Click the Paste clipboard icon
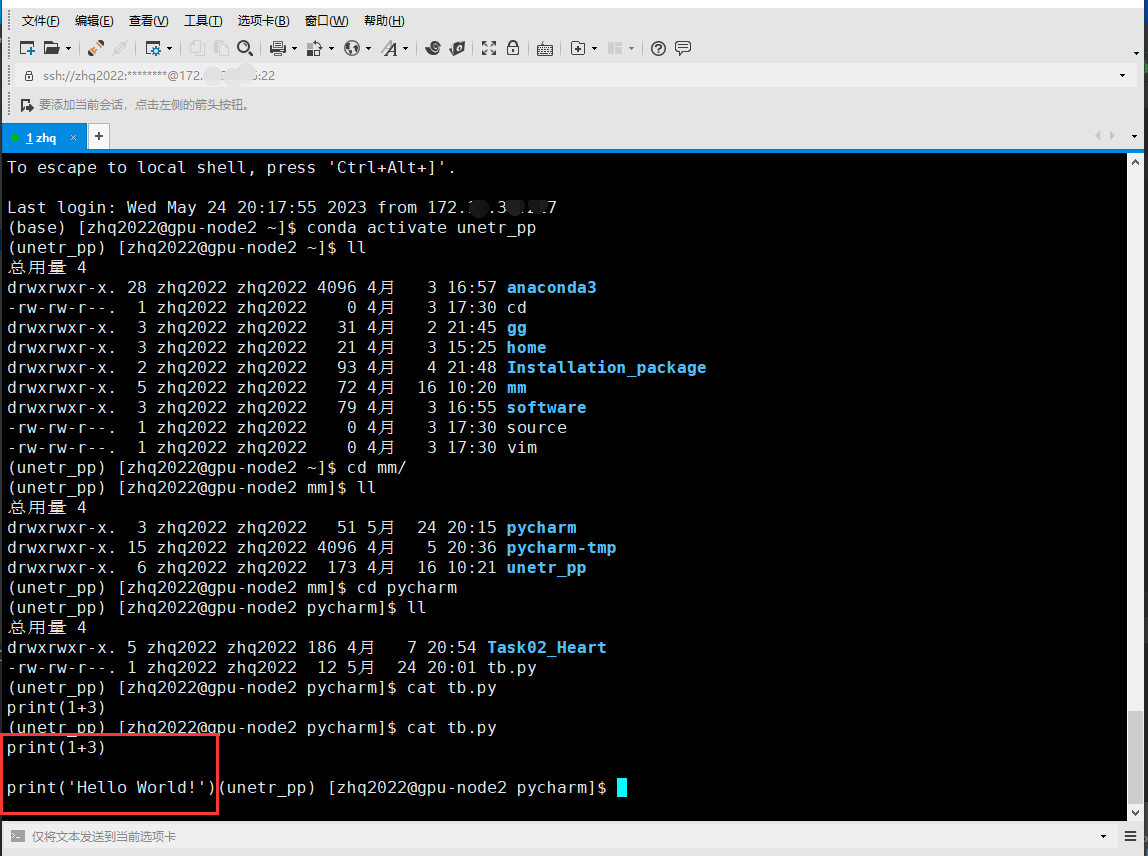This screenshot has height=856, width=1148. 221,48
